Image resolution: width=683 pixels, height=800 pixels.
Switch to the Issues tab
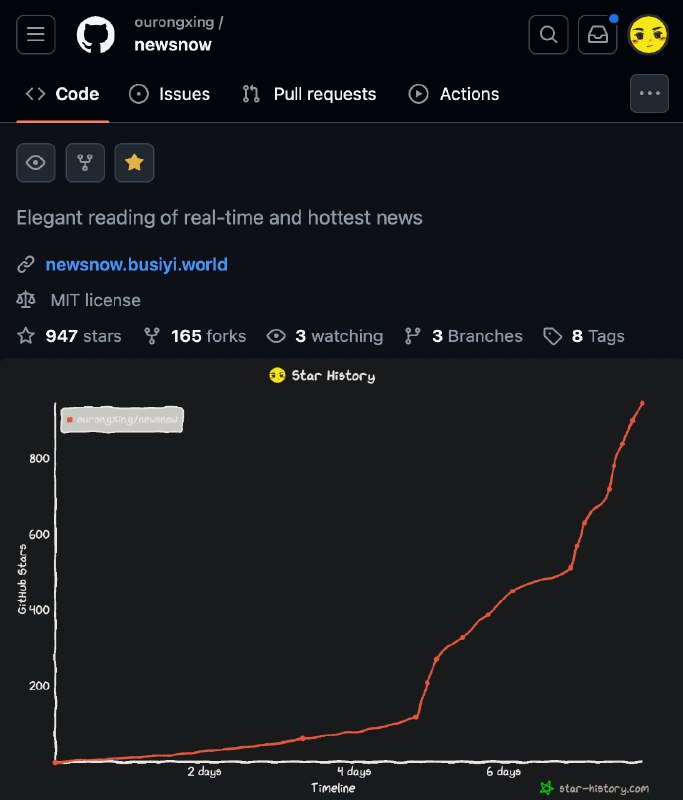(x=169, y=94)
